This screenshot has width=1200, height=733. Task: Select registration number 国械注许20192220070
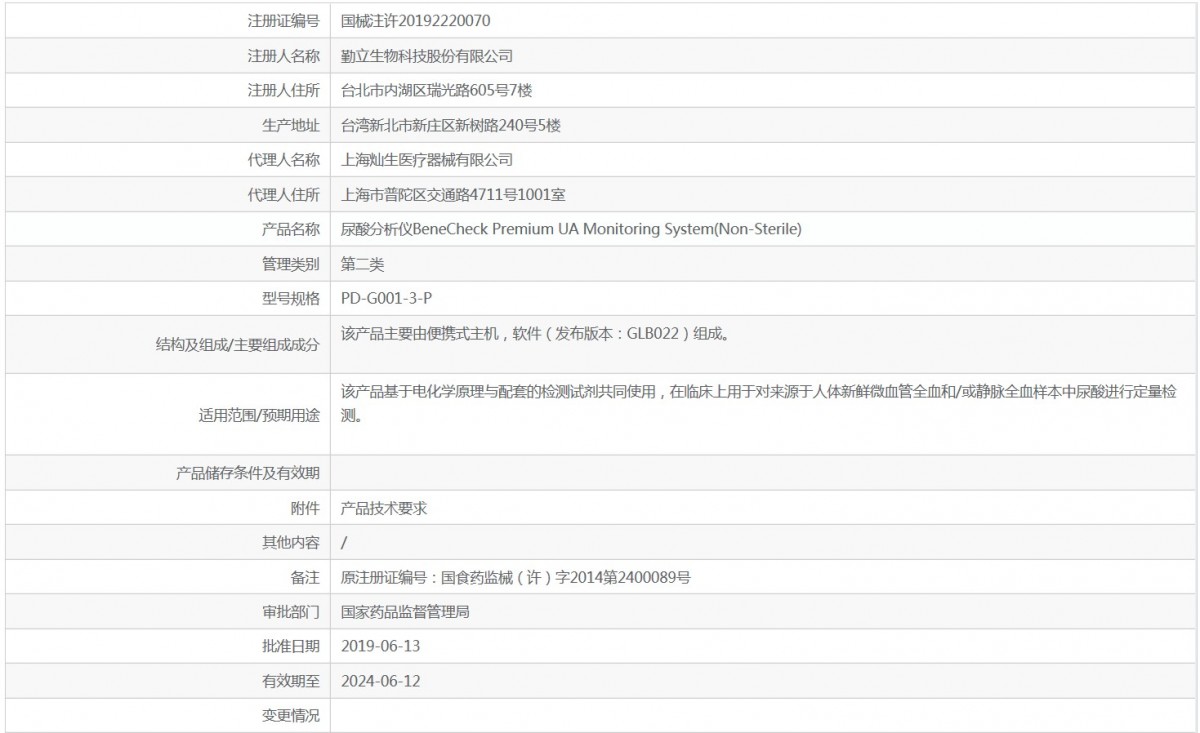pyautogui.click(x=416, y=20)
